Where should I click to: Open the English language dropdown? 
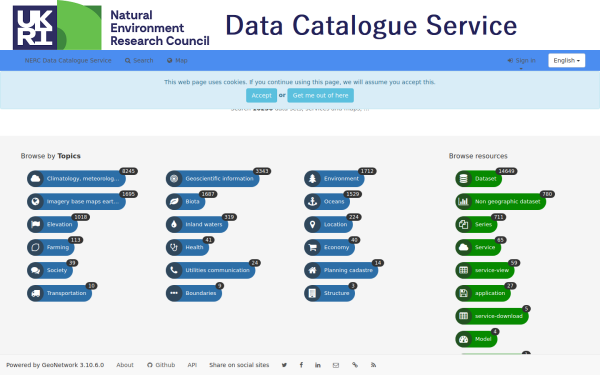566,60
